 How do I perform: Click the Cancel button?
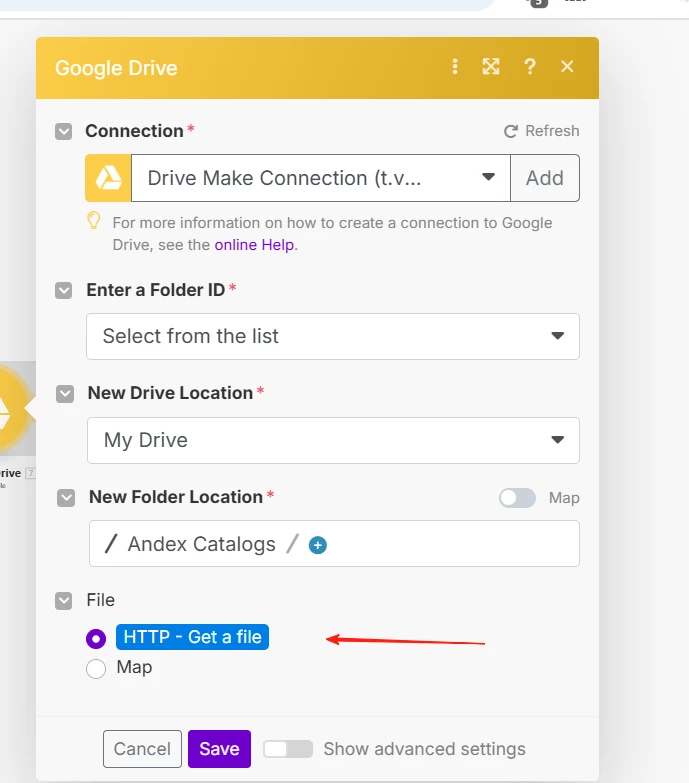click(142, 749)
